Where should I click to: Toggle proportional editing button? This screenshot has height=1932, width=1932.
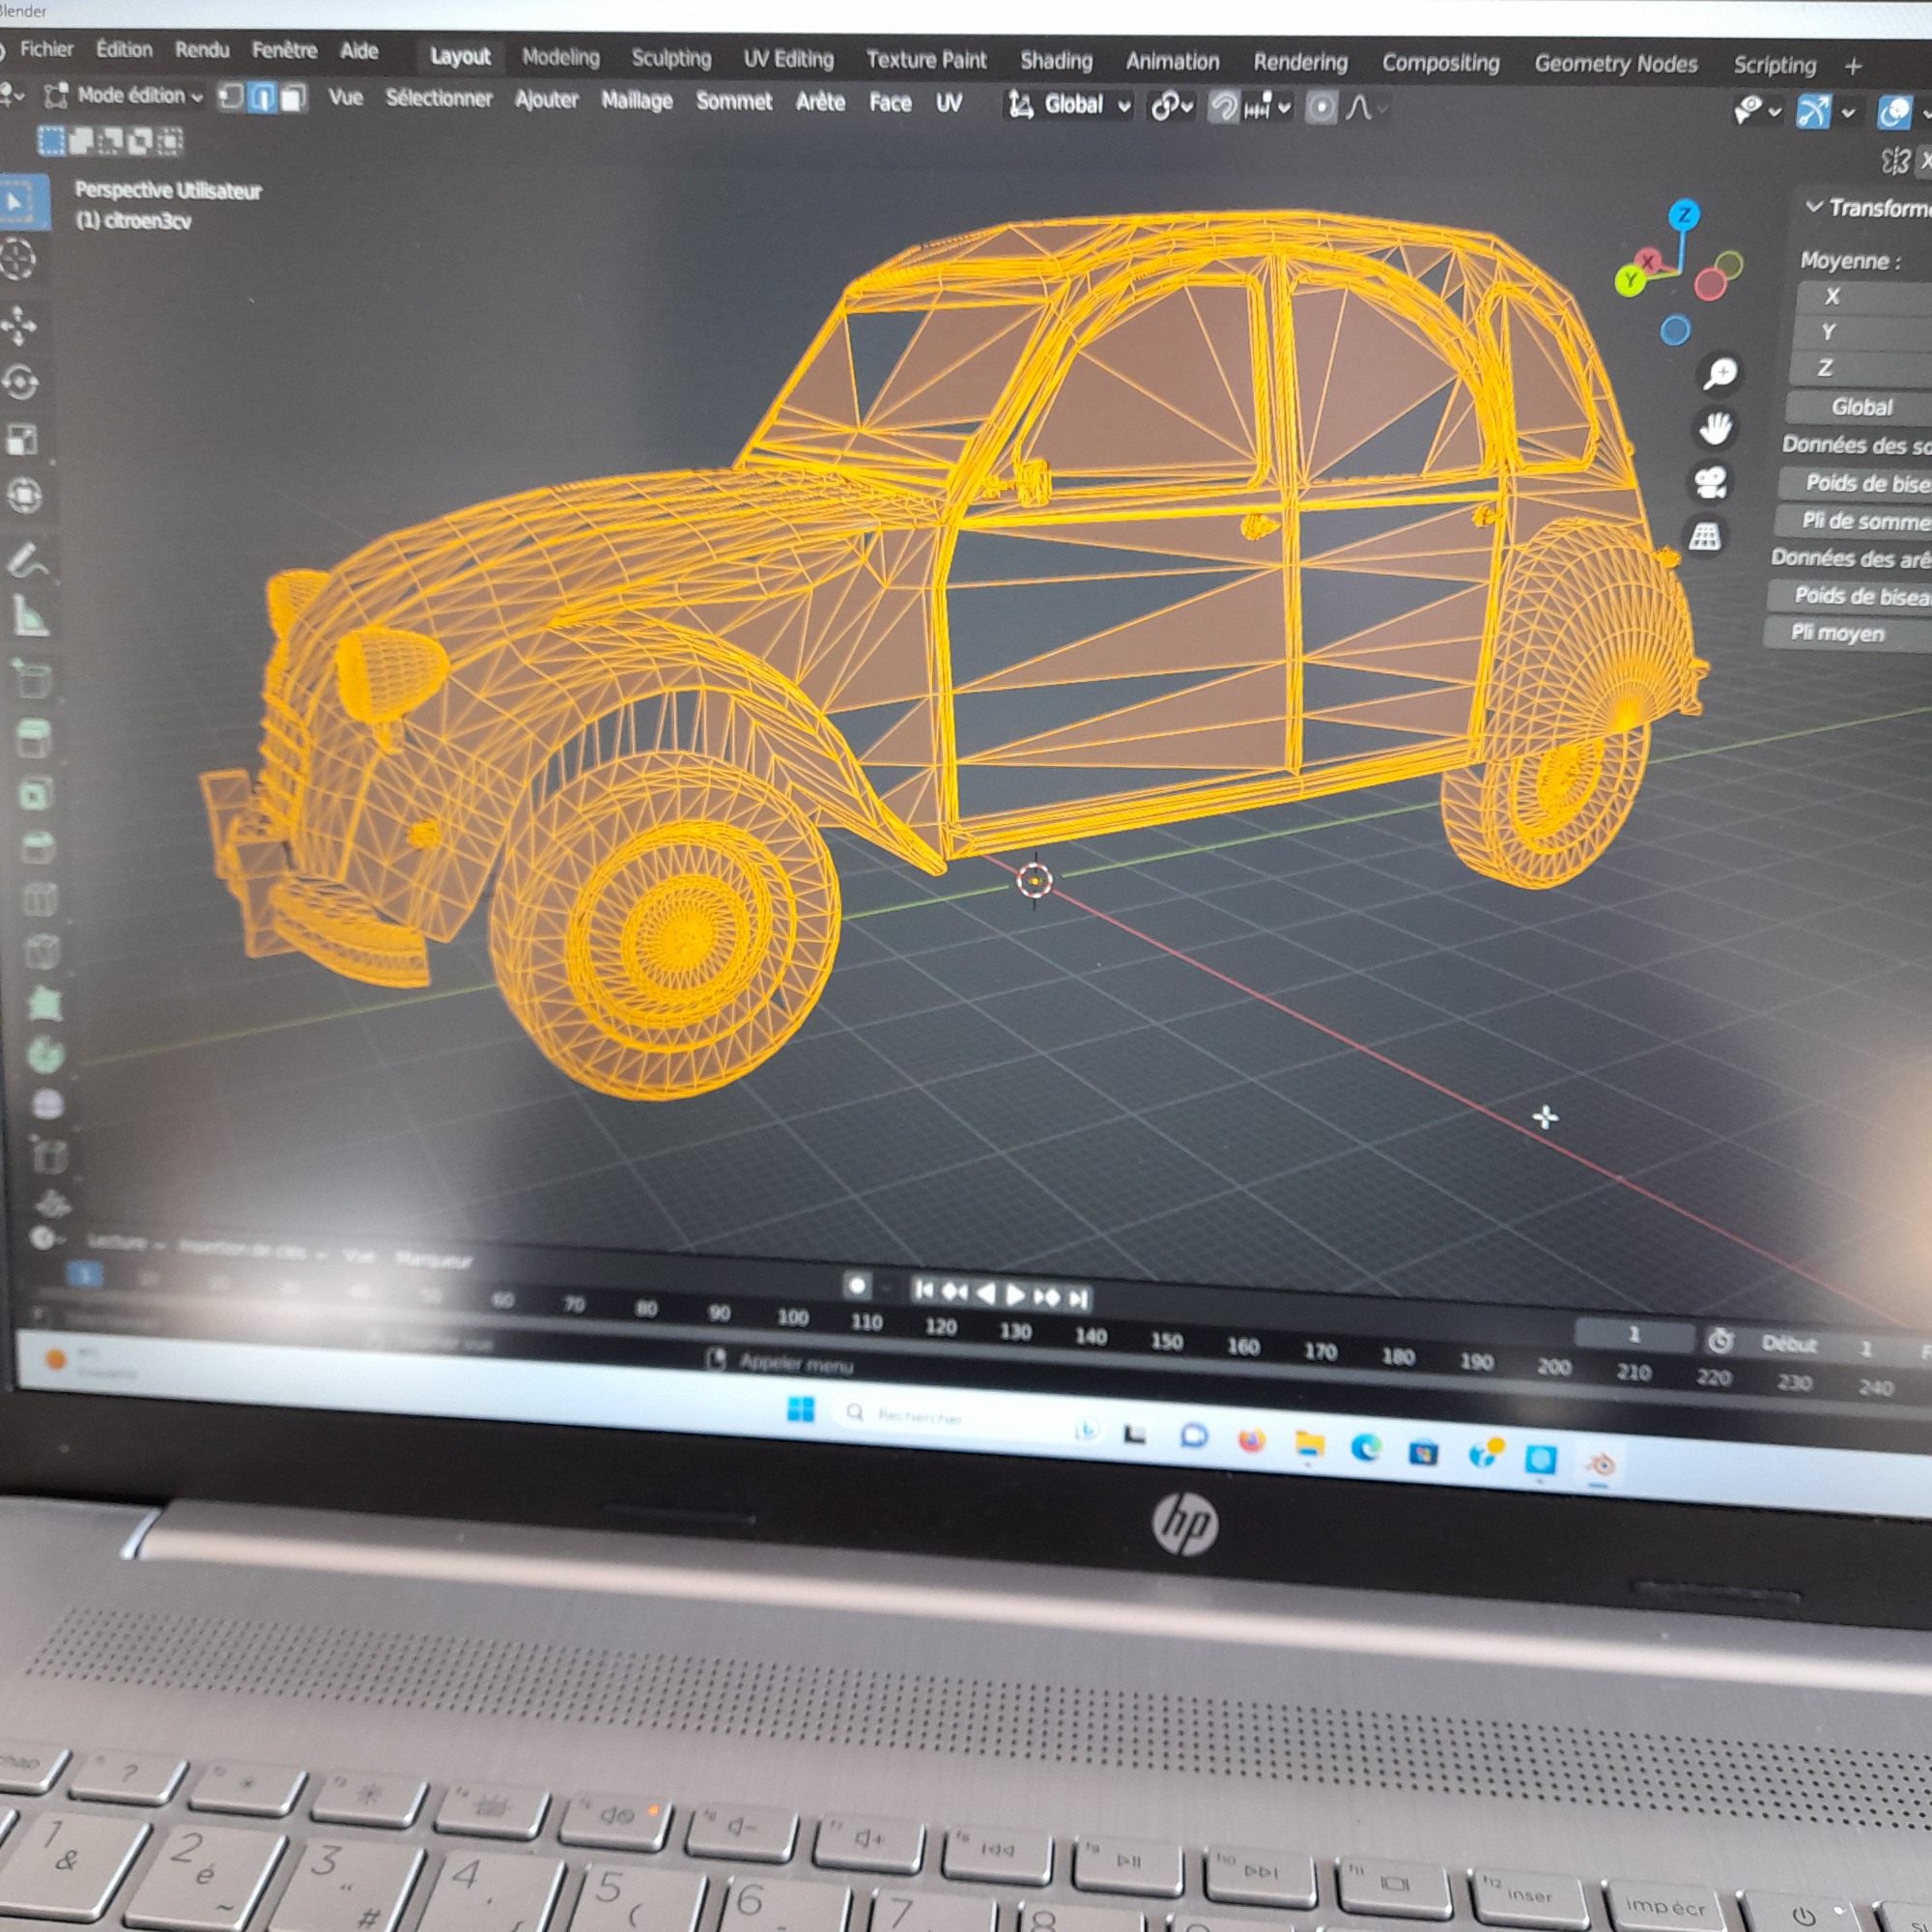pos(1321,107)
